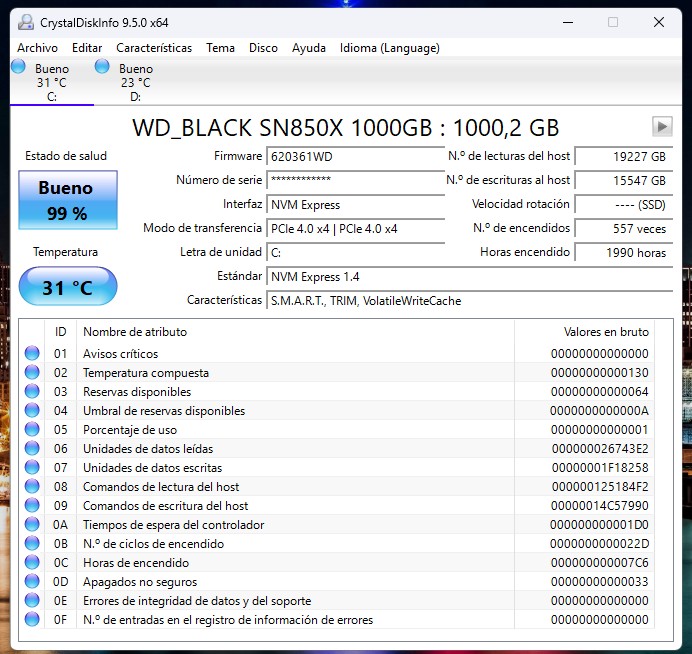The image size is (692, 654).
Task: Click status orb for Errores de integridad
Action: [32, 600]
